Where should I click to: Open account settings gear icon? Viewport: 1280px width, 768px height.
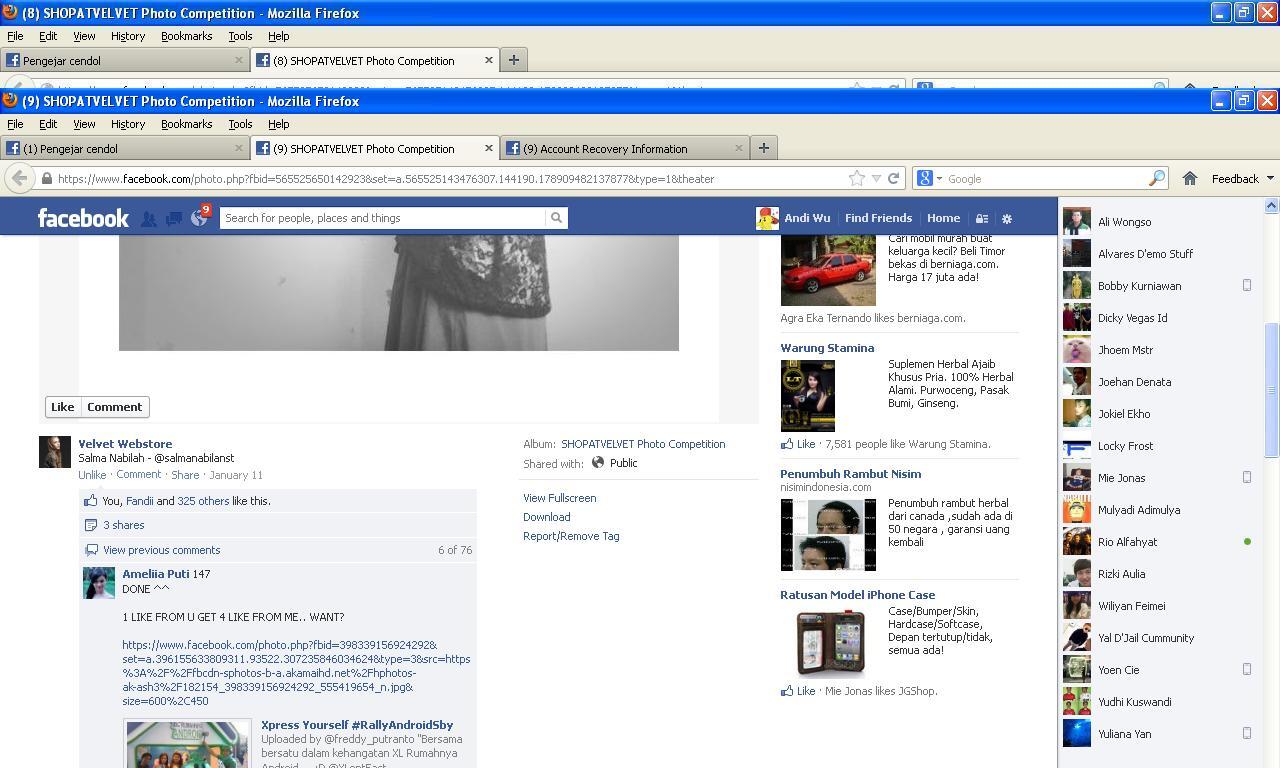pos(1007,218)
